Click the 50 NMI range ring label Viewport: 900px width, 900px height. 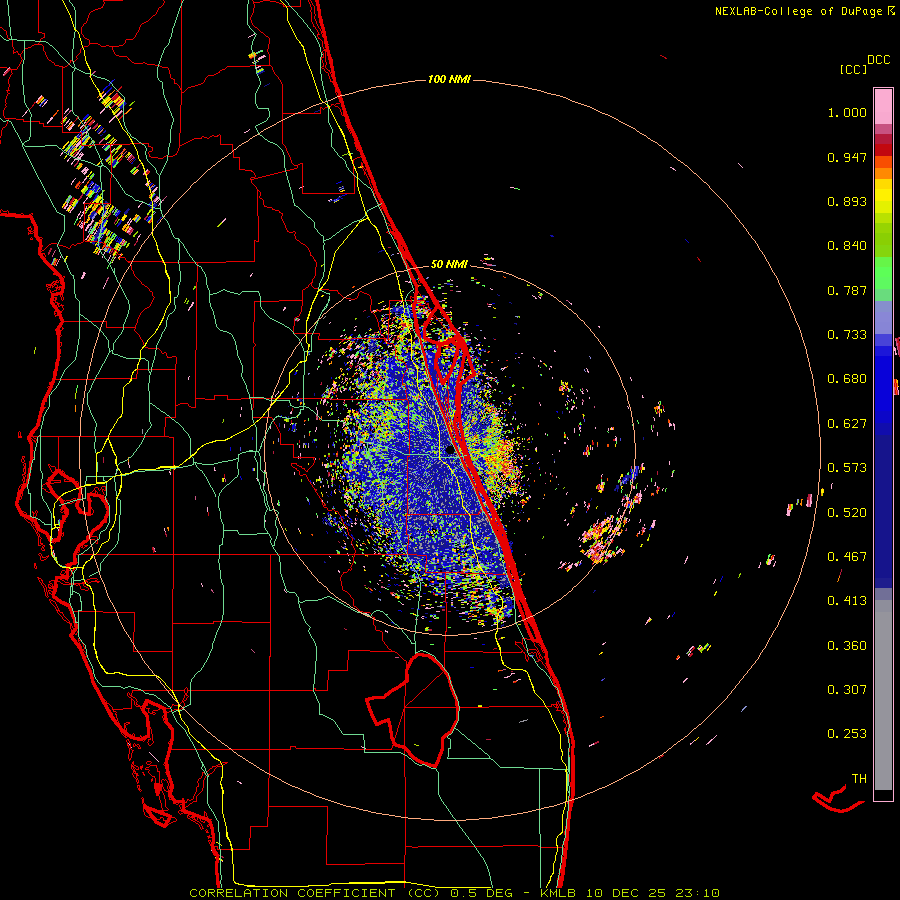coord(449,264)
